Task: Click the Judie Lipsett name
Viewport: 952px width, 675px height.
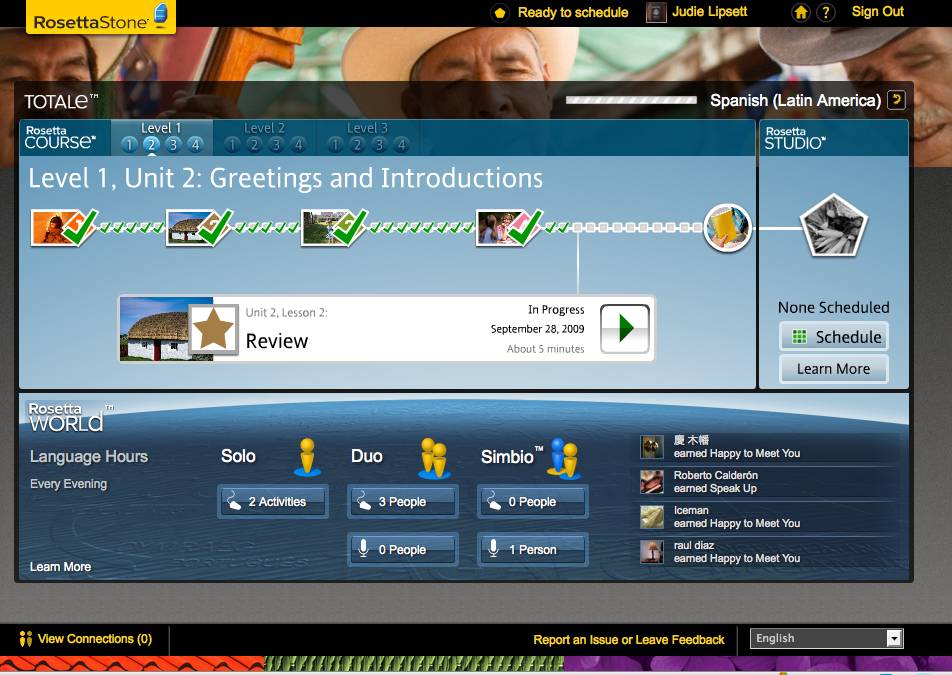Action: (x=709, y=12)
